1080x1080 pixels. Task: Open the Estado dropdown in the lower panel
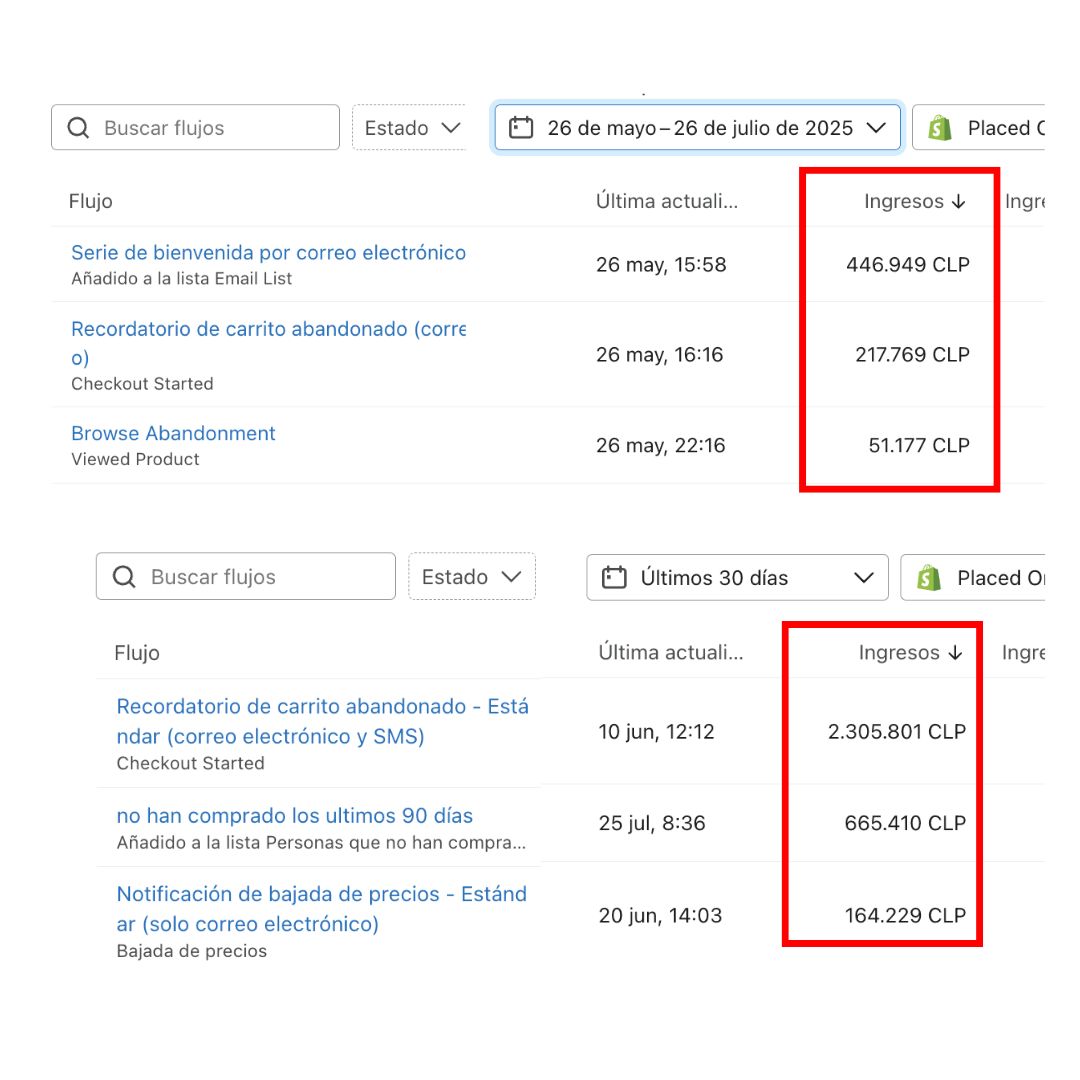(x=471, y=577)
